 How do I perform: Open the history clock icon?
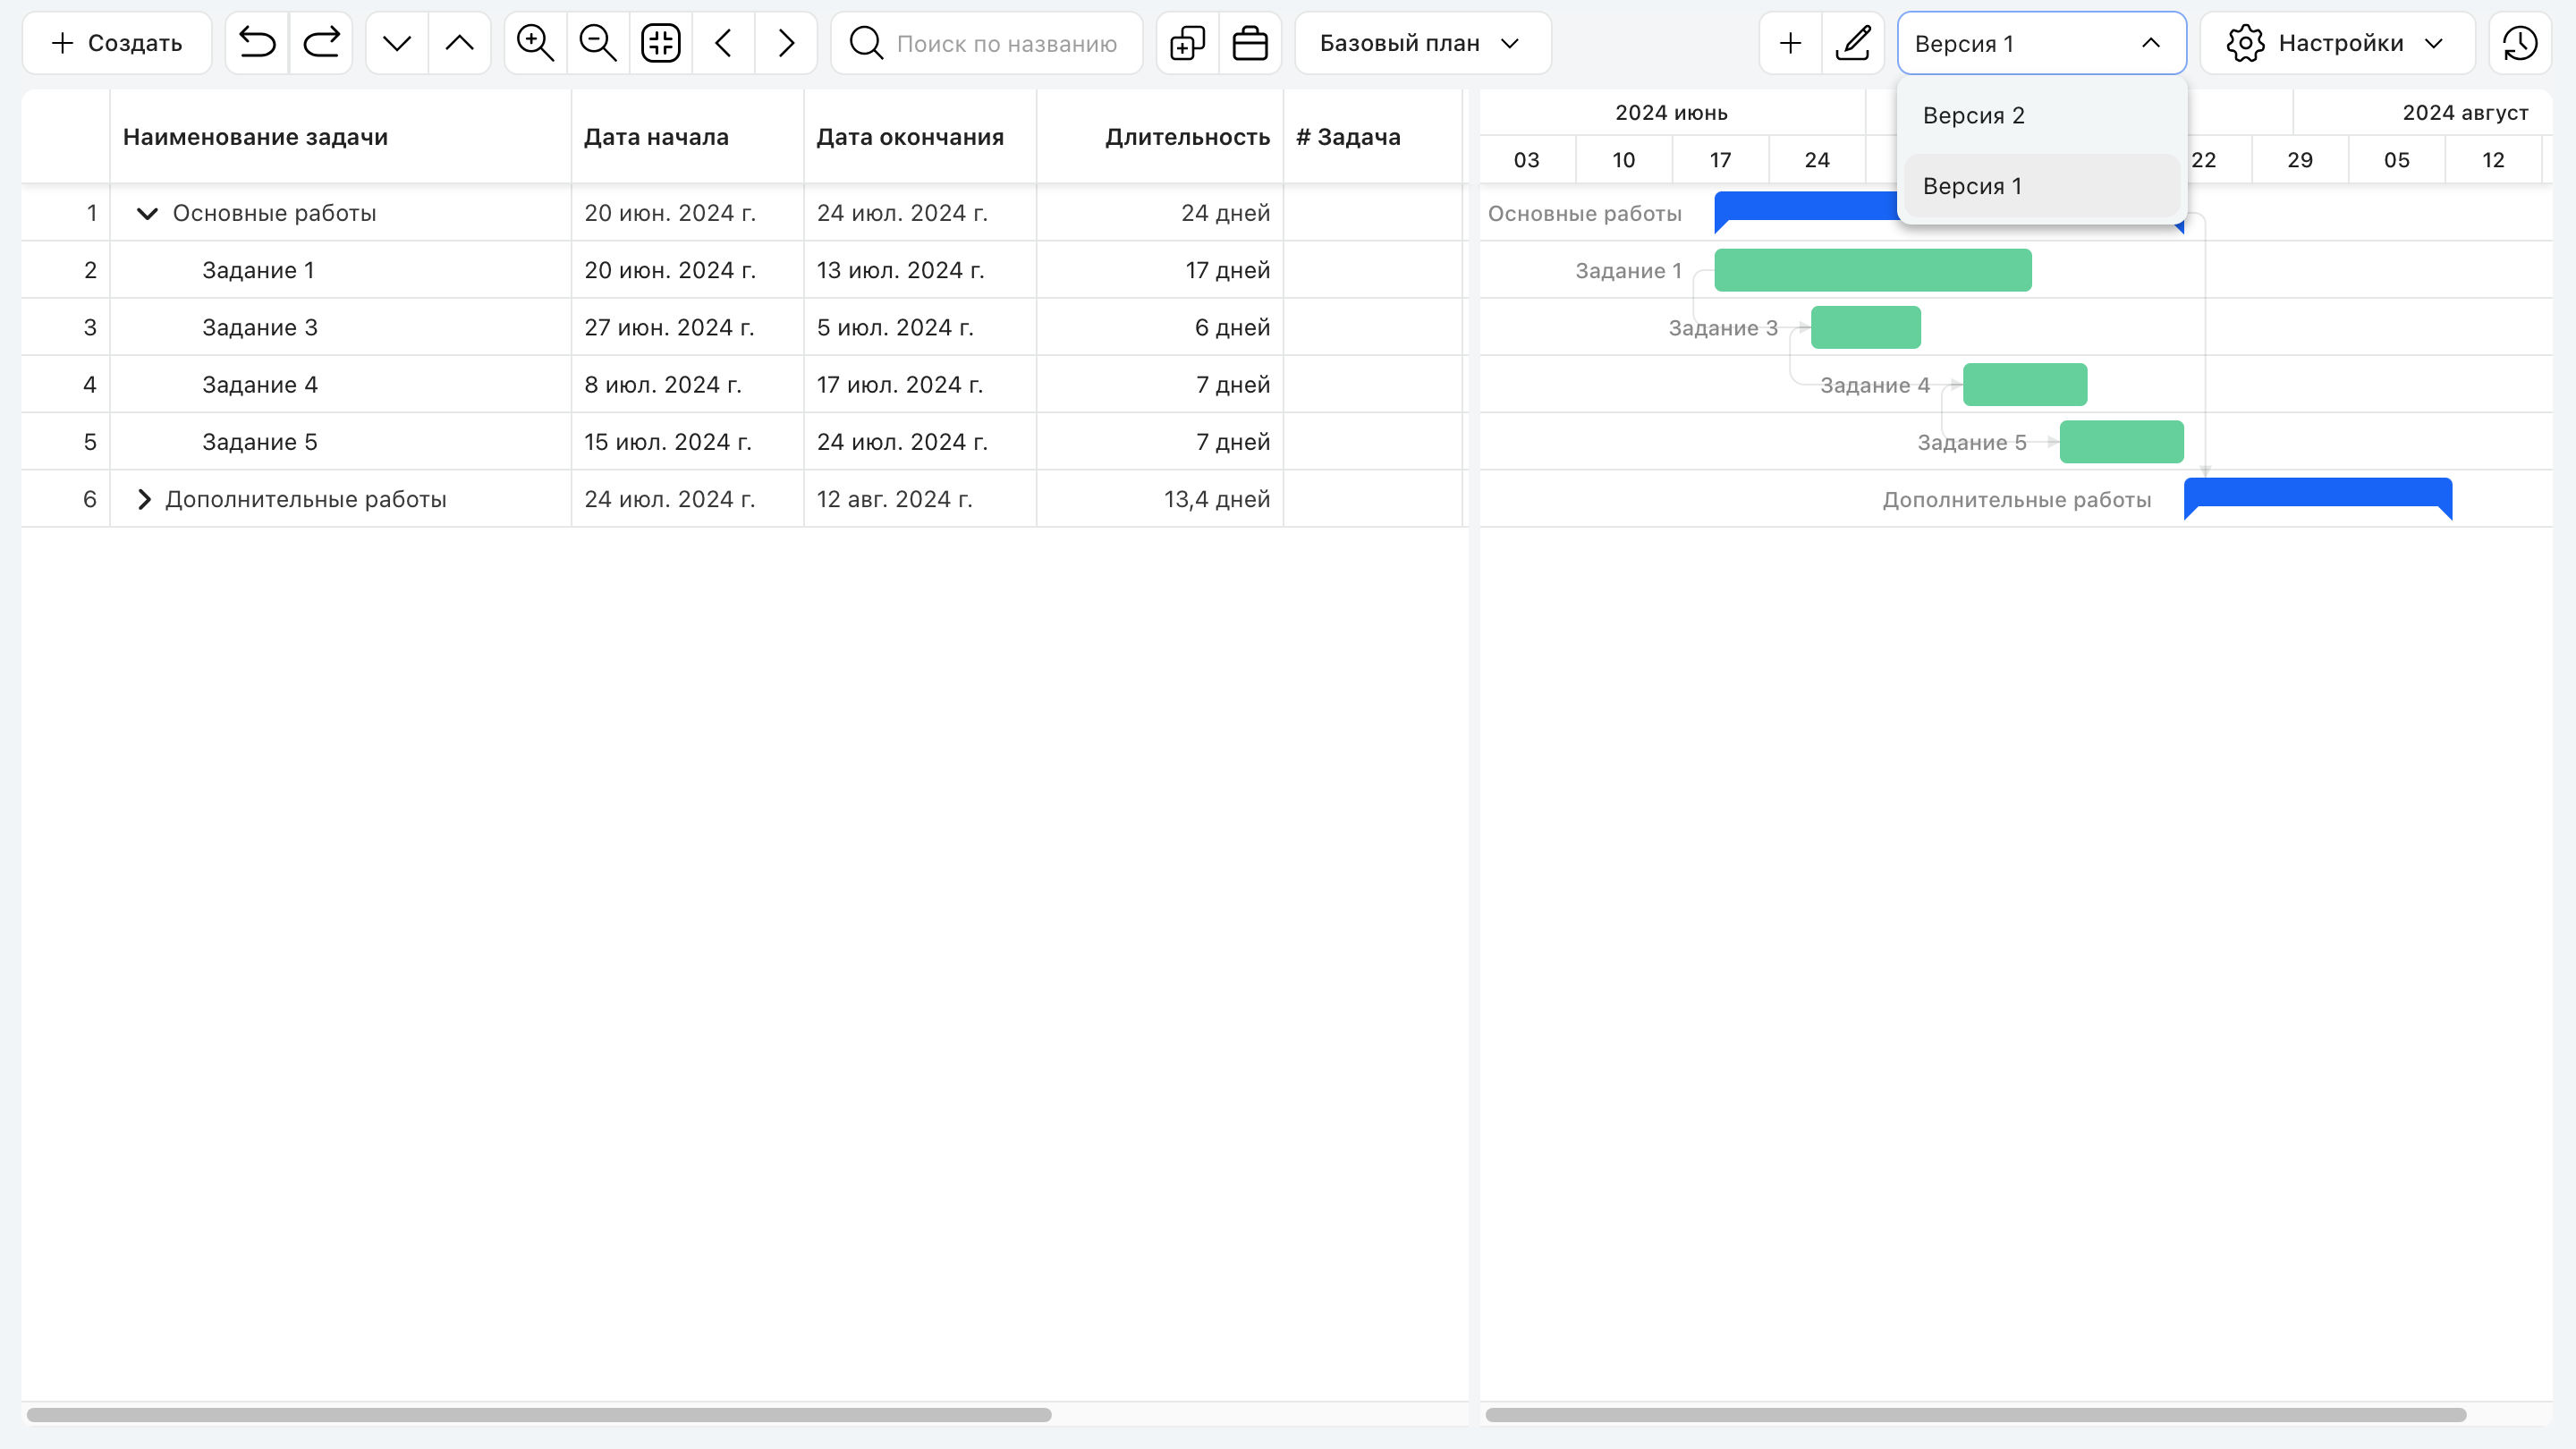2520,43
